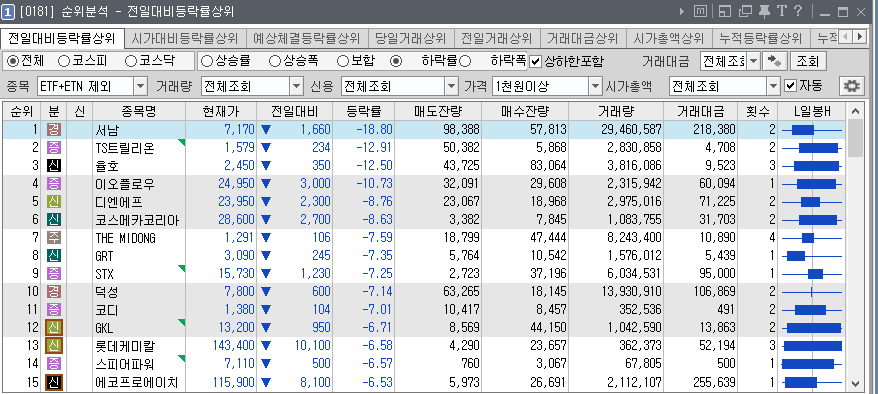
Task: Click the '신' badge in GRT row
Action: point(54,255)
